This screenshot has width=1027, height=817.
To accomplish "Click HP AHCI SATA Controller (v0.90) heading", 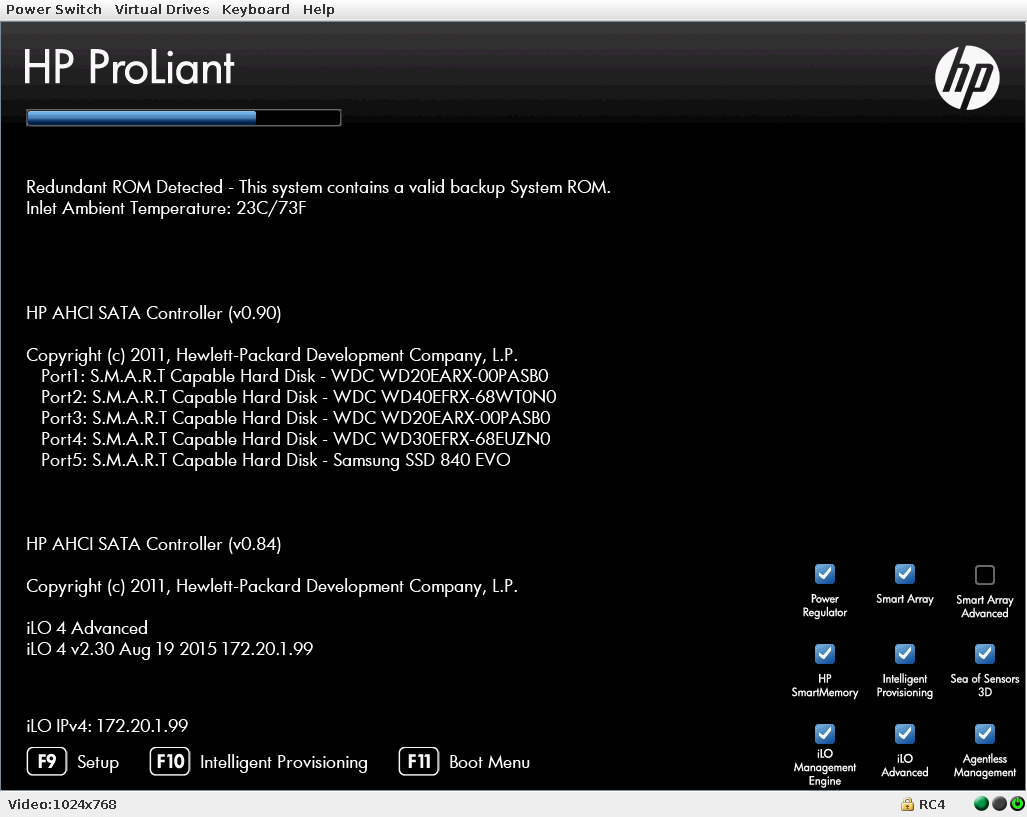I will (154, 313).
